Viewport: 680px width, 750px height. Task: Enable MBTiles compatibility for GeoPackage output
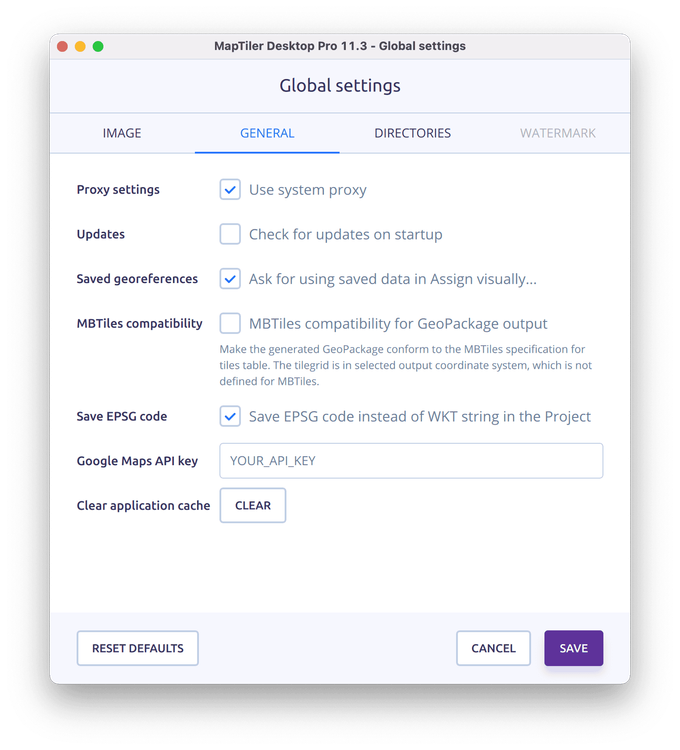[x=230, y=323]
